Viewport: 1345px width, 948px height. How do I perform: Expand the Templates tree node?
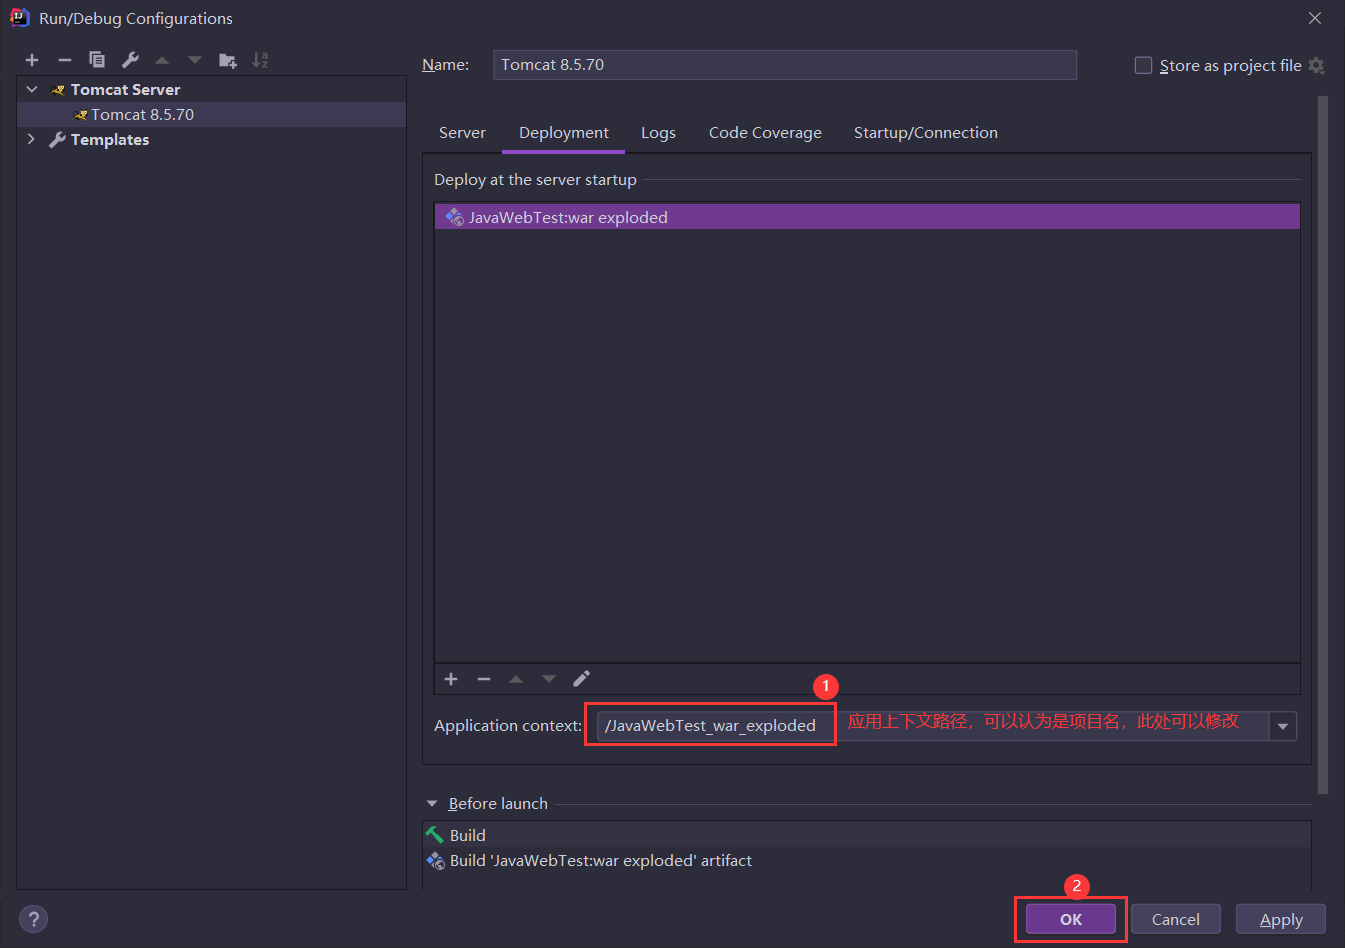click(x=32, y=139)
